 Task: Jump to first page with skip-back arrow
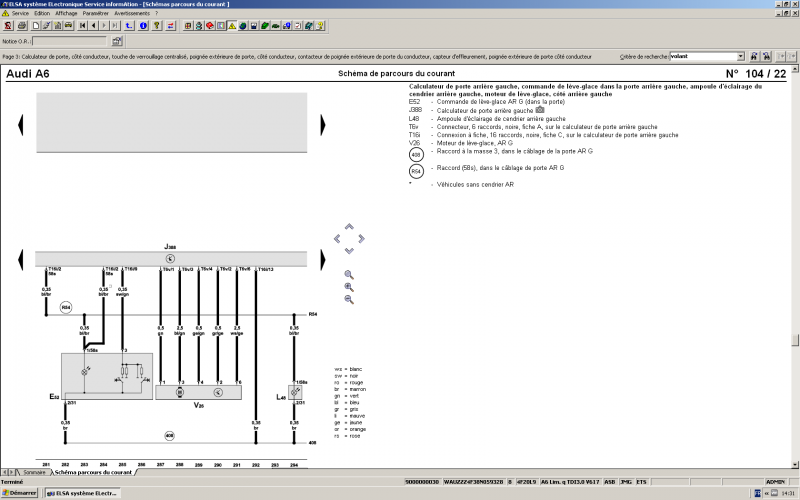(83, 26)
